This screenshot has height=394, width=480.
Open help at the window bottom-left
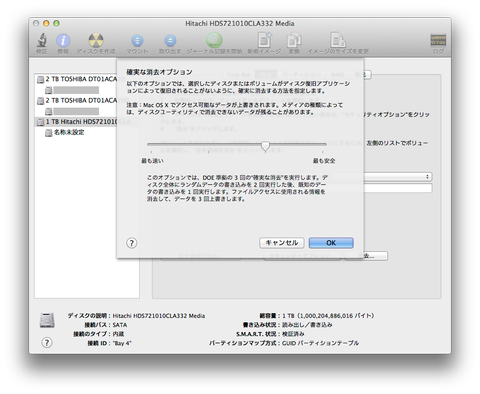click(47, 342)
